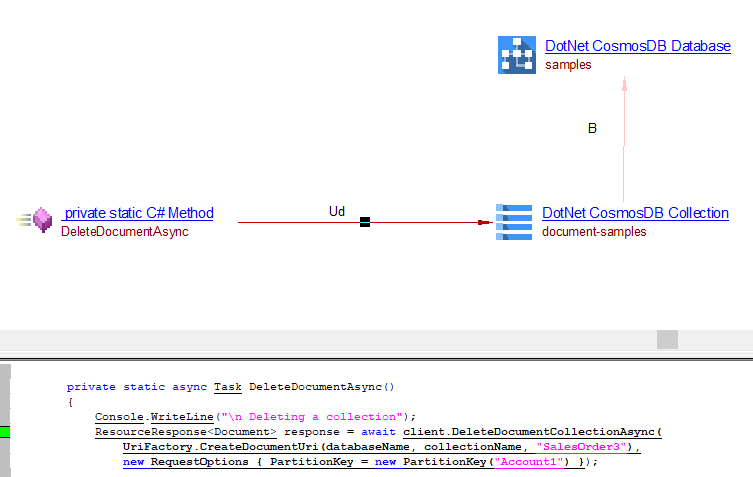Click the CosmosDB Database icon
The image size is (753, 477).
tap(517, 55)
